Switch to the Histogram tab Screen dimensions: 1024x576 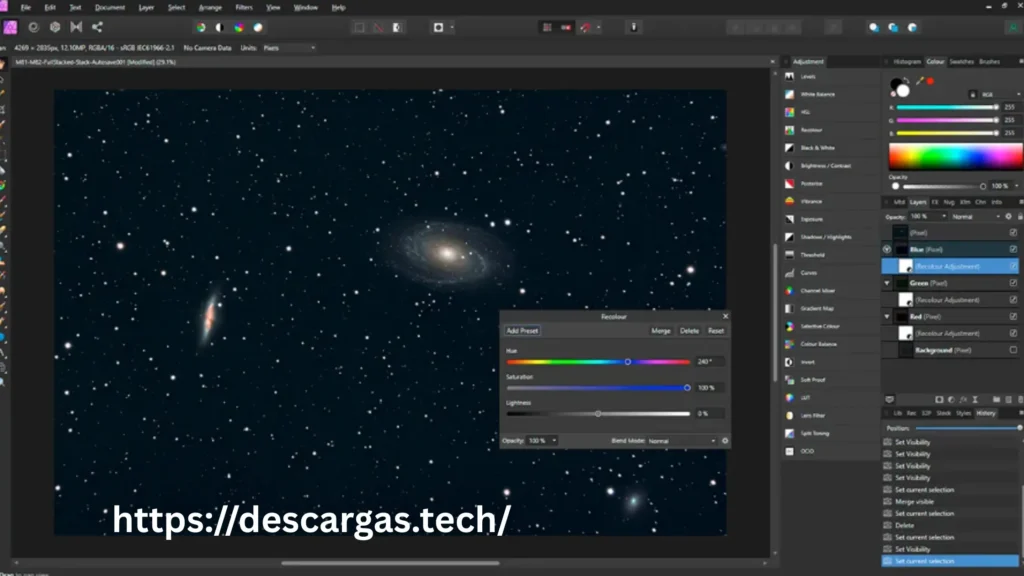[x=907, y=61]
